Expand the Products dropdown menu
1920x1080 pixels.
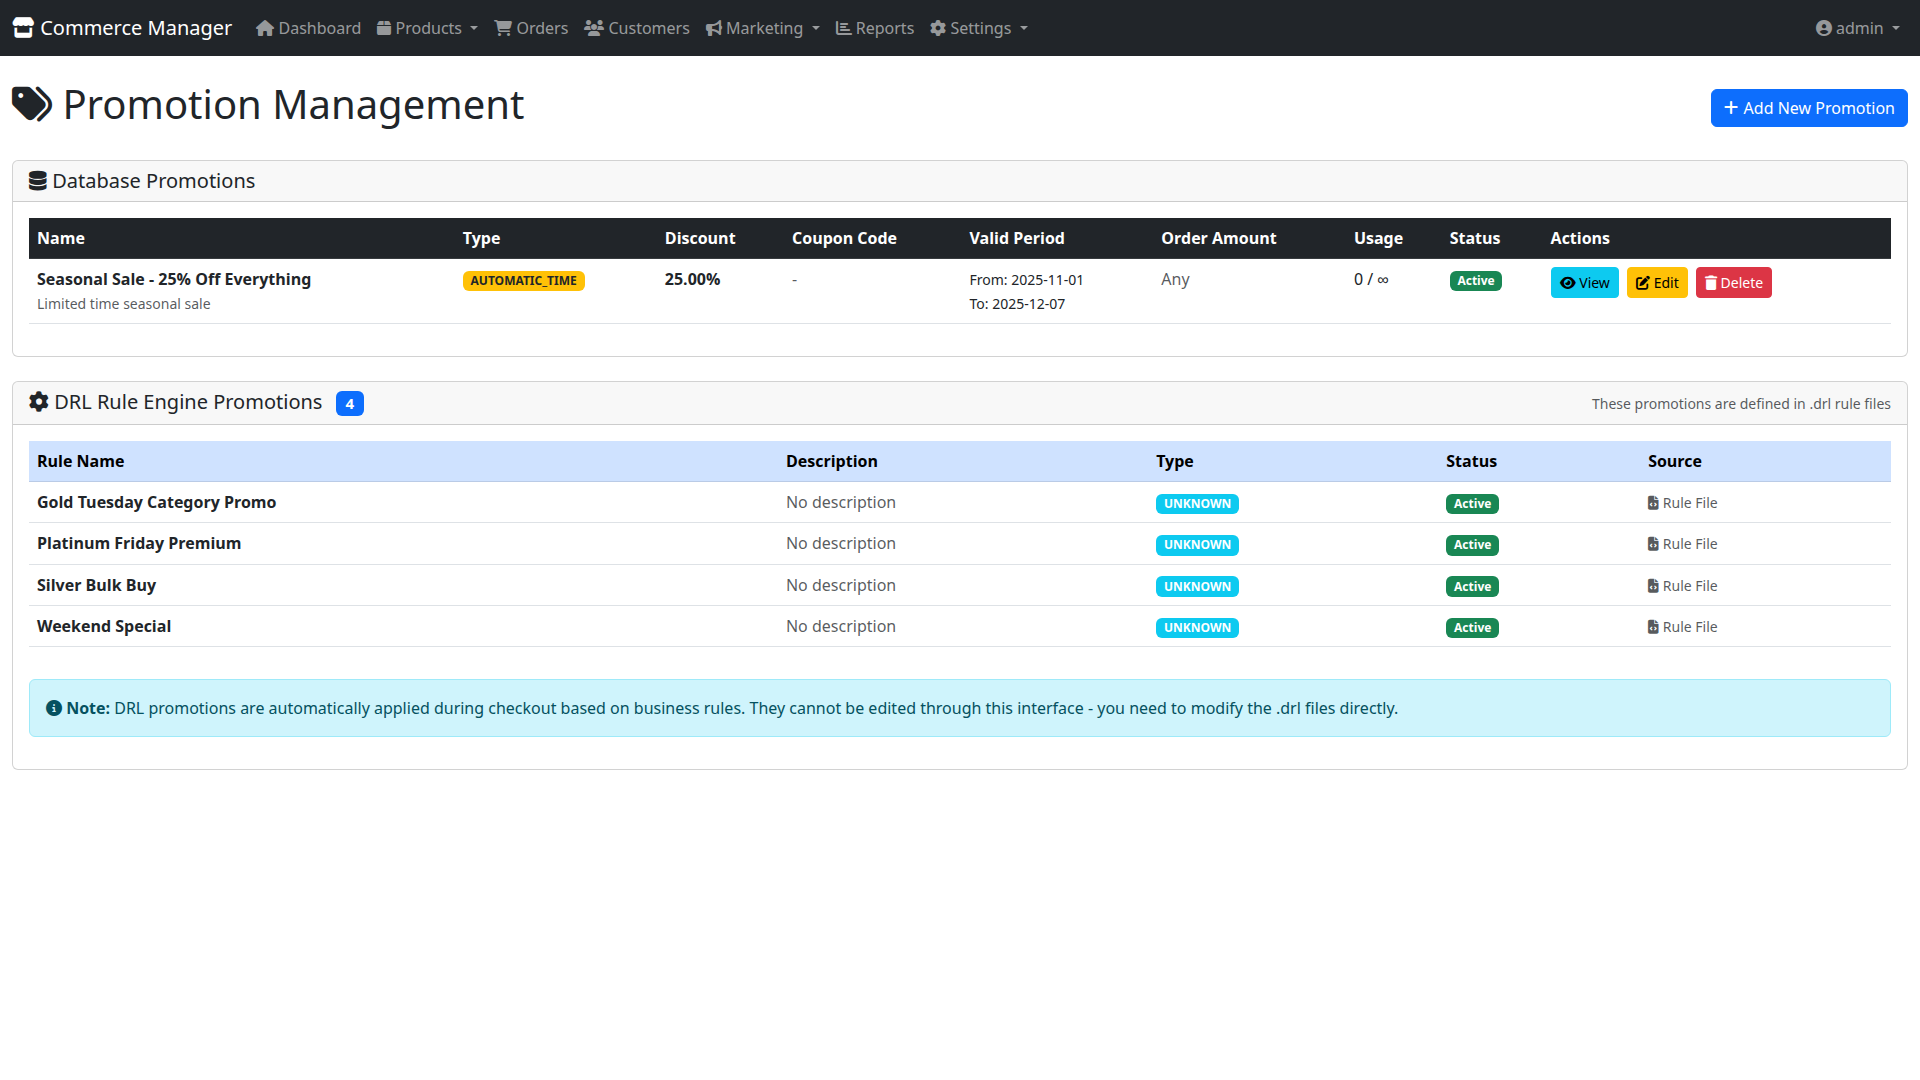pos(427,28)
